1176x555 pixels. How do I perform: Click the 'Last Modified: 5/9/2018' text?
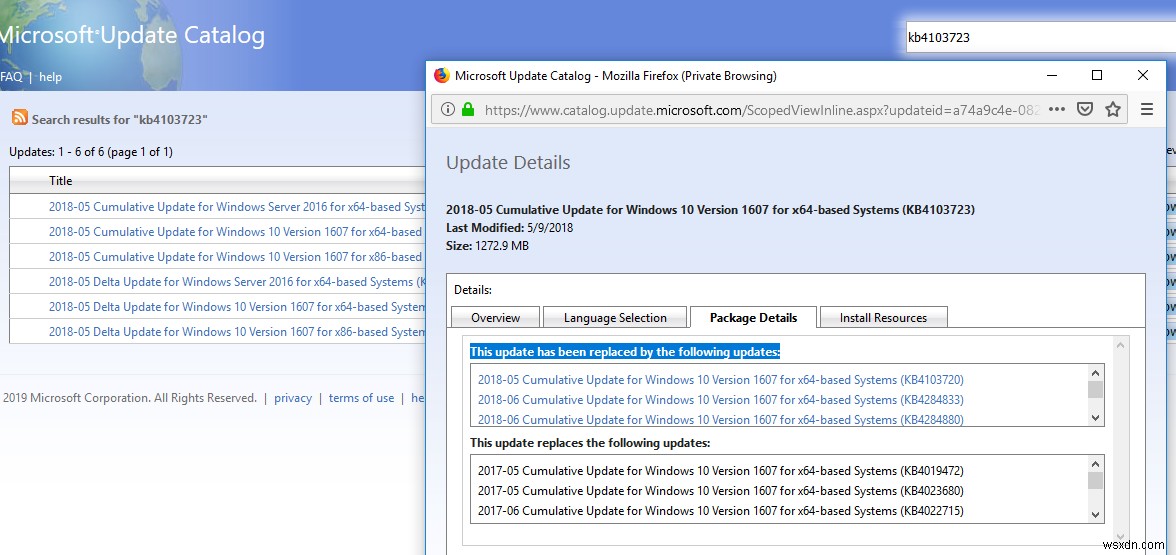coord(509,227)
